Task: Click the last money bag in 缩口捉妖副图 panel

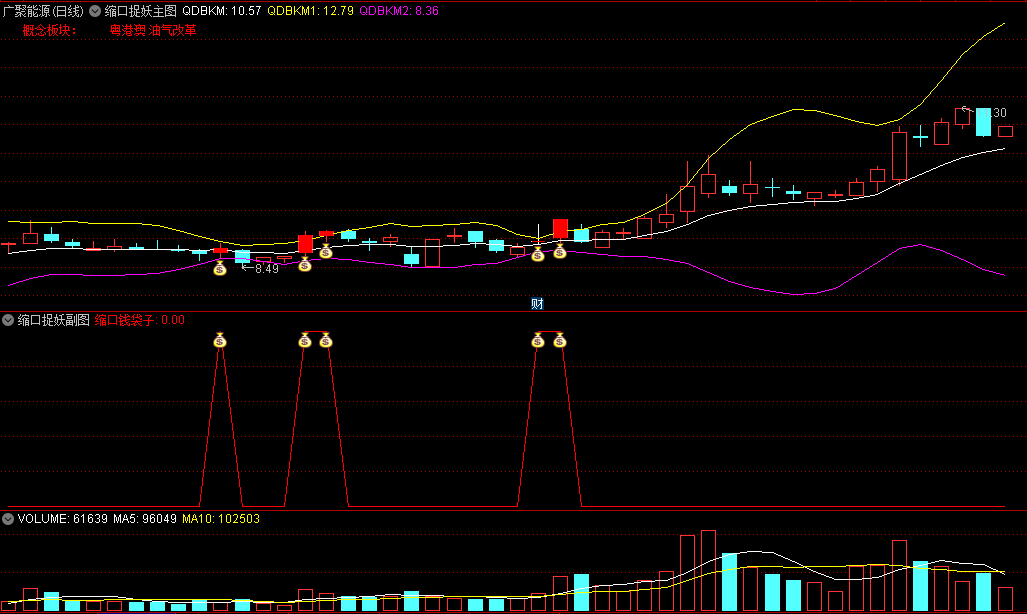Action: (559, 340)
